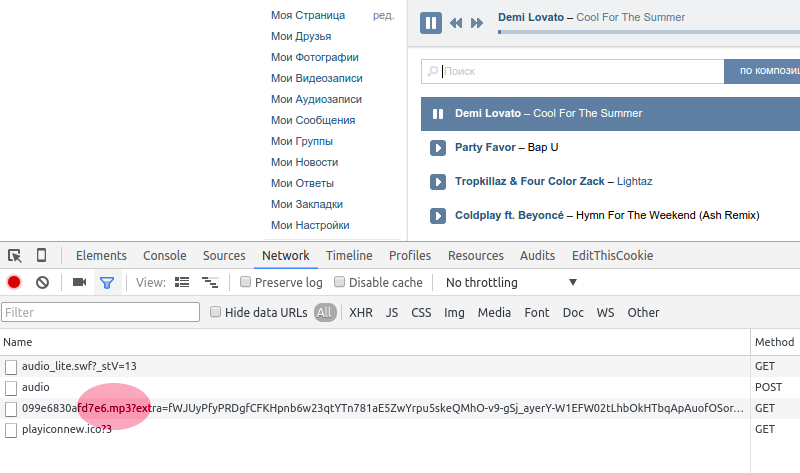
Task: Open the Profiles tab
Action: pos(410,256)
